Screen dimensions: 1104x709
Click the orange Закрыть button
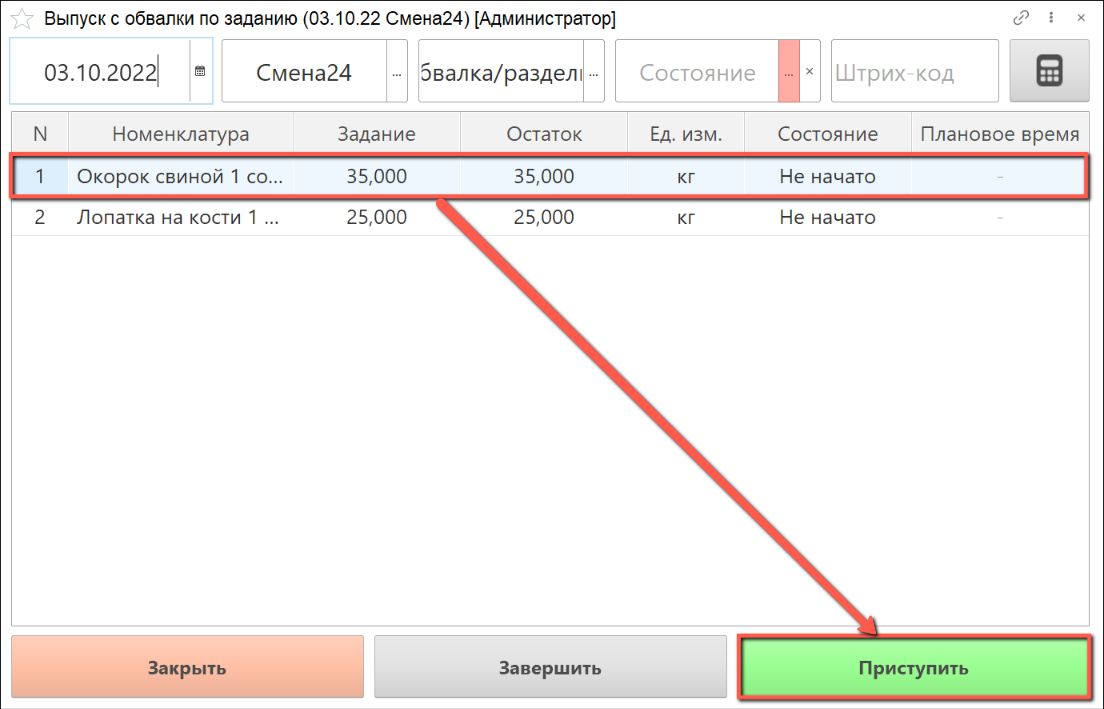coord(187,668)
